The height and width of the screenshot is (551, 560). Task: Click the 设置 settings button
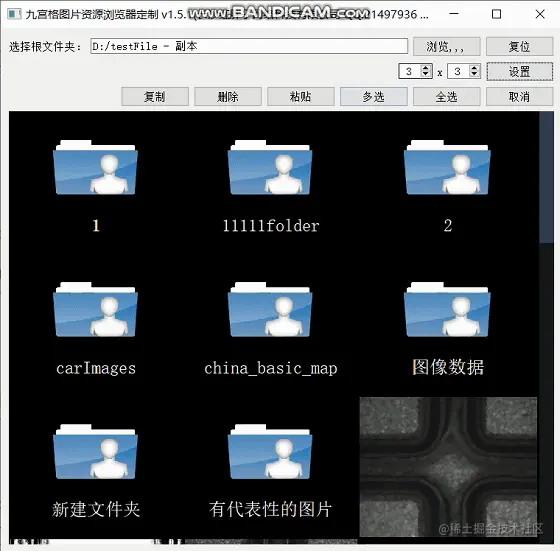point(519,71)
